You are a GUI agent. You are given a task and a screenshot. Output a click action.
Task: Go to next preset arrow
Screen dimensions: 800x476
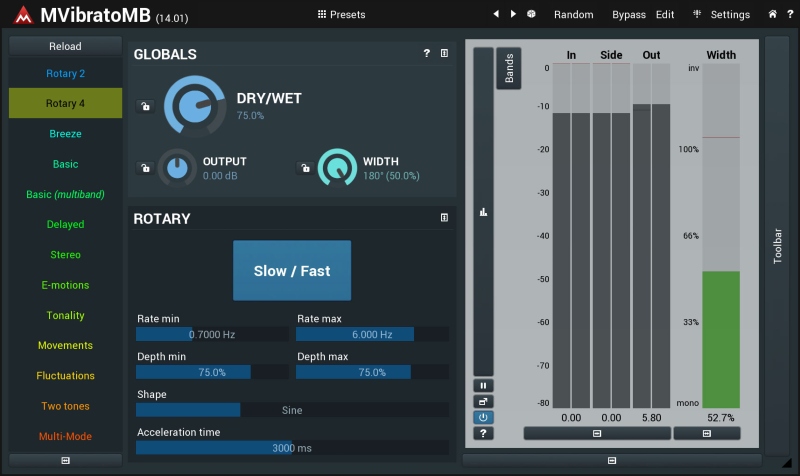pyautogui.click(x=513, y=14)
